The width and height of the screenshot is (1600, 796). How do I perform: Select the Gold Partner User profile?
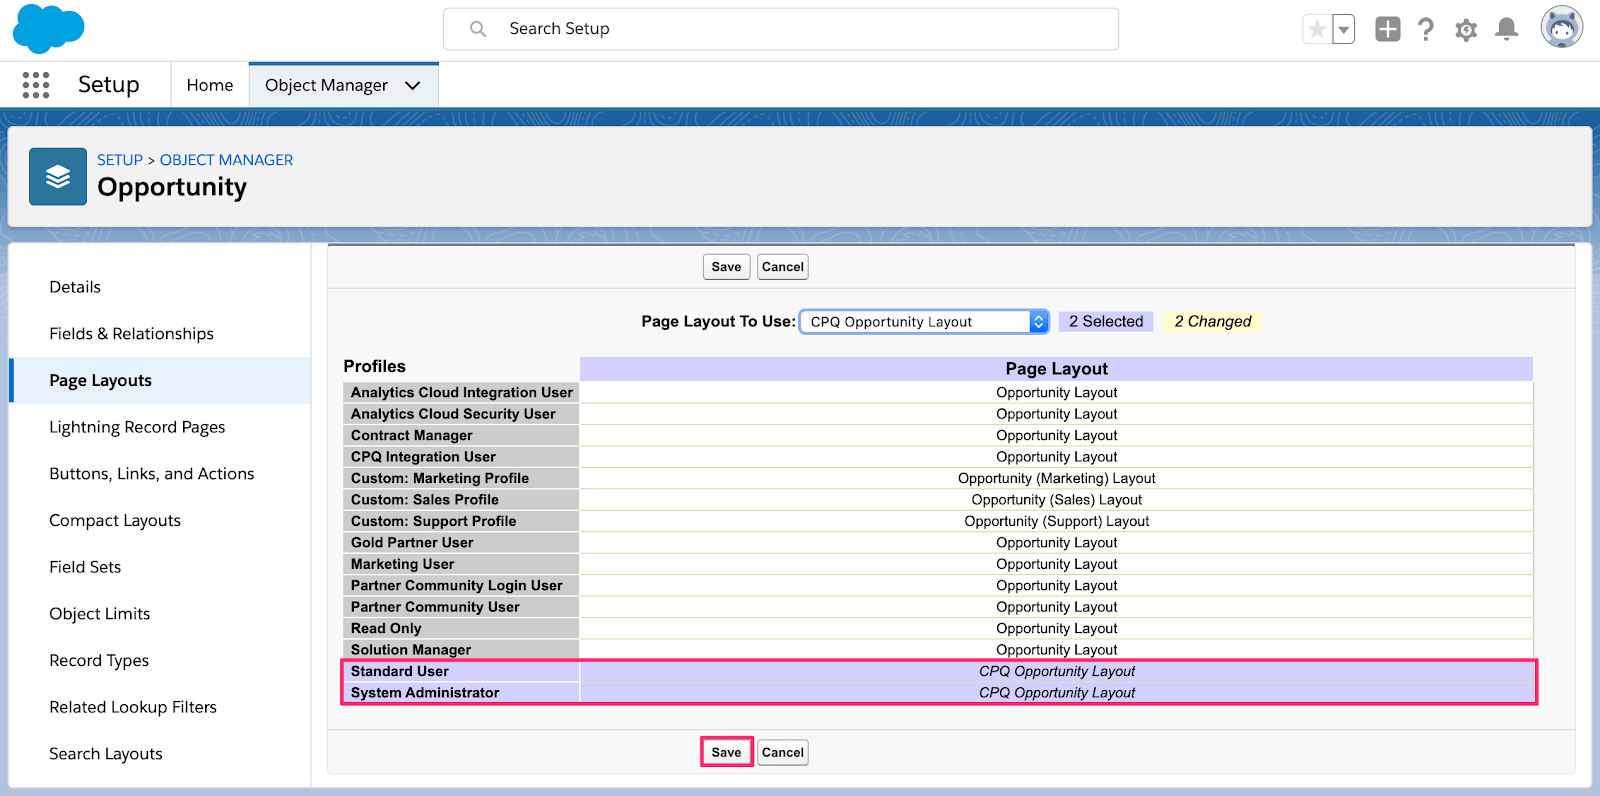pyautogui.click(x=461, y=543)
